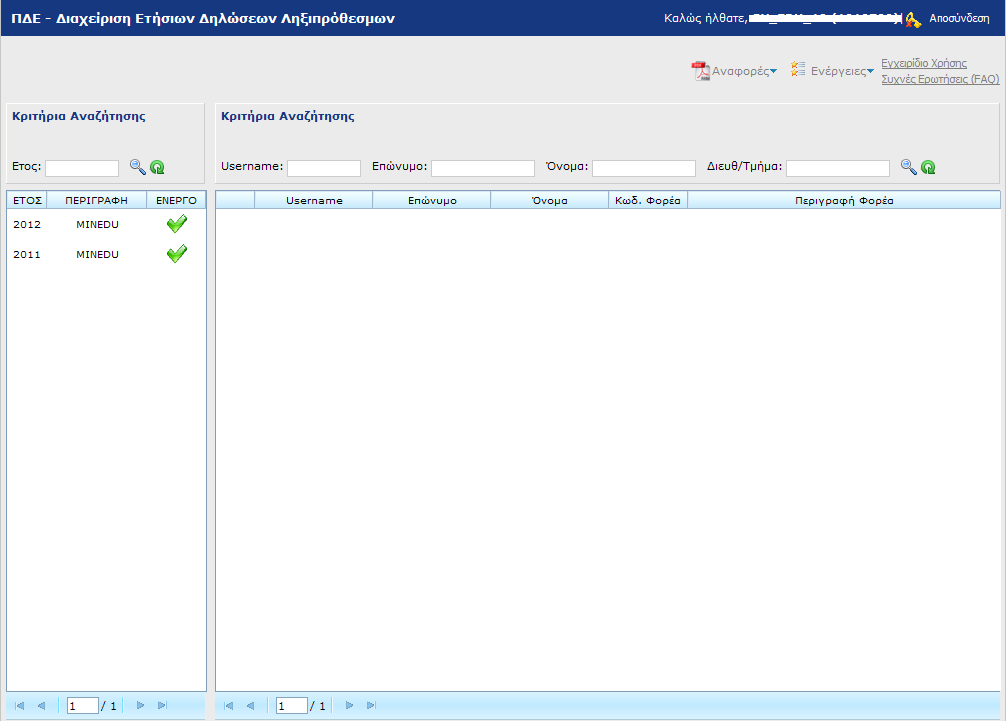Click the page number box in the years pager
Viewport: 1006px width, 721px height.
(x=83, y=706)
